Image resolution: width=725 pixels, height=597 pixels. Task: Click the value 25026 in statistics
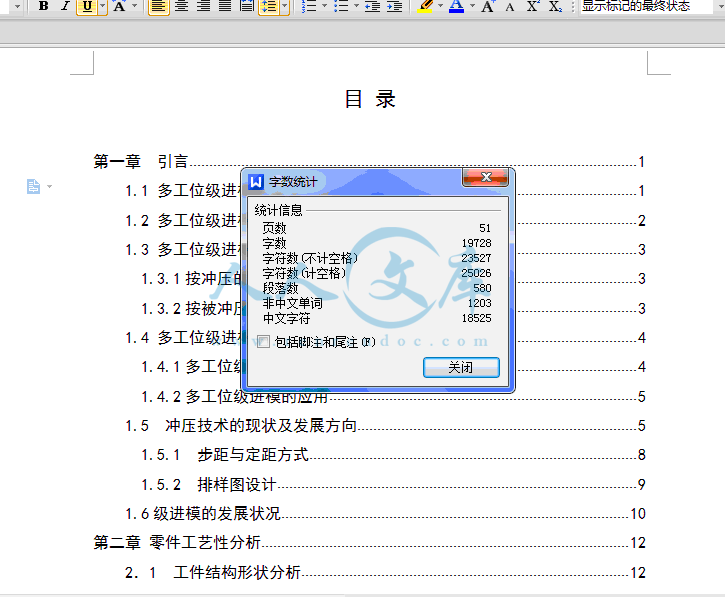coord(476,273)
